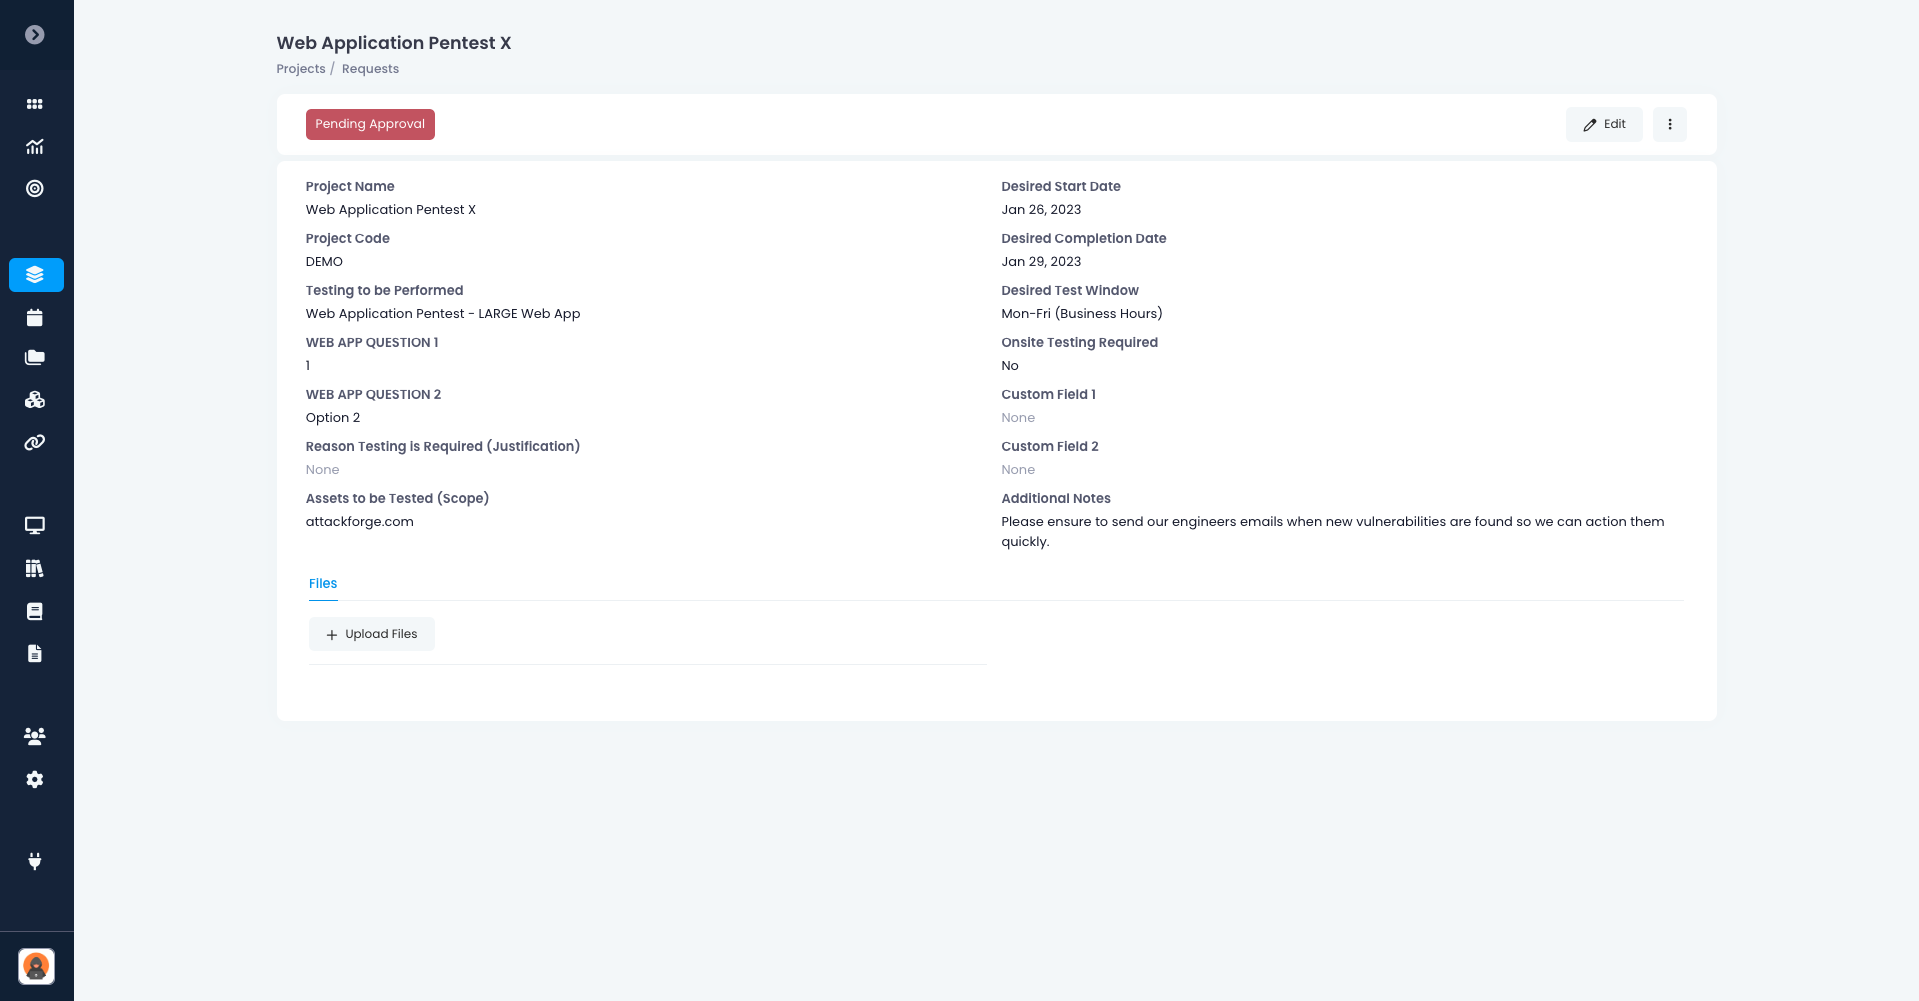The width and height of the screenshot is (1919, 1001).
Task: Click the Edit button
Action: point(1604,125)
